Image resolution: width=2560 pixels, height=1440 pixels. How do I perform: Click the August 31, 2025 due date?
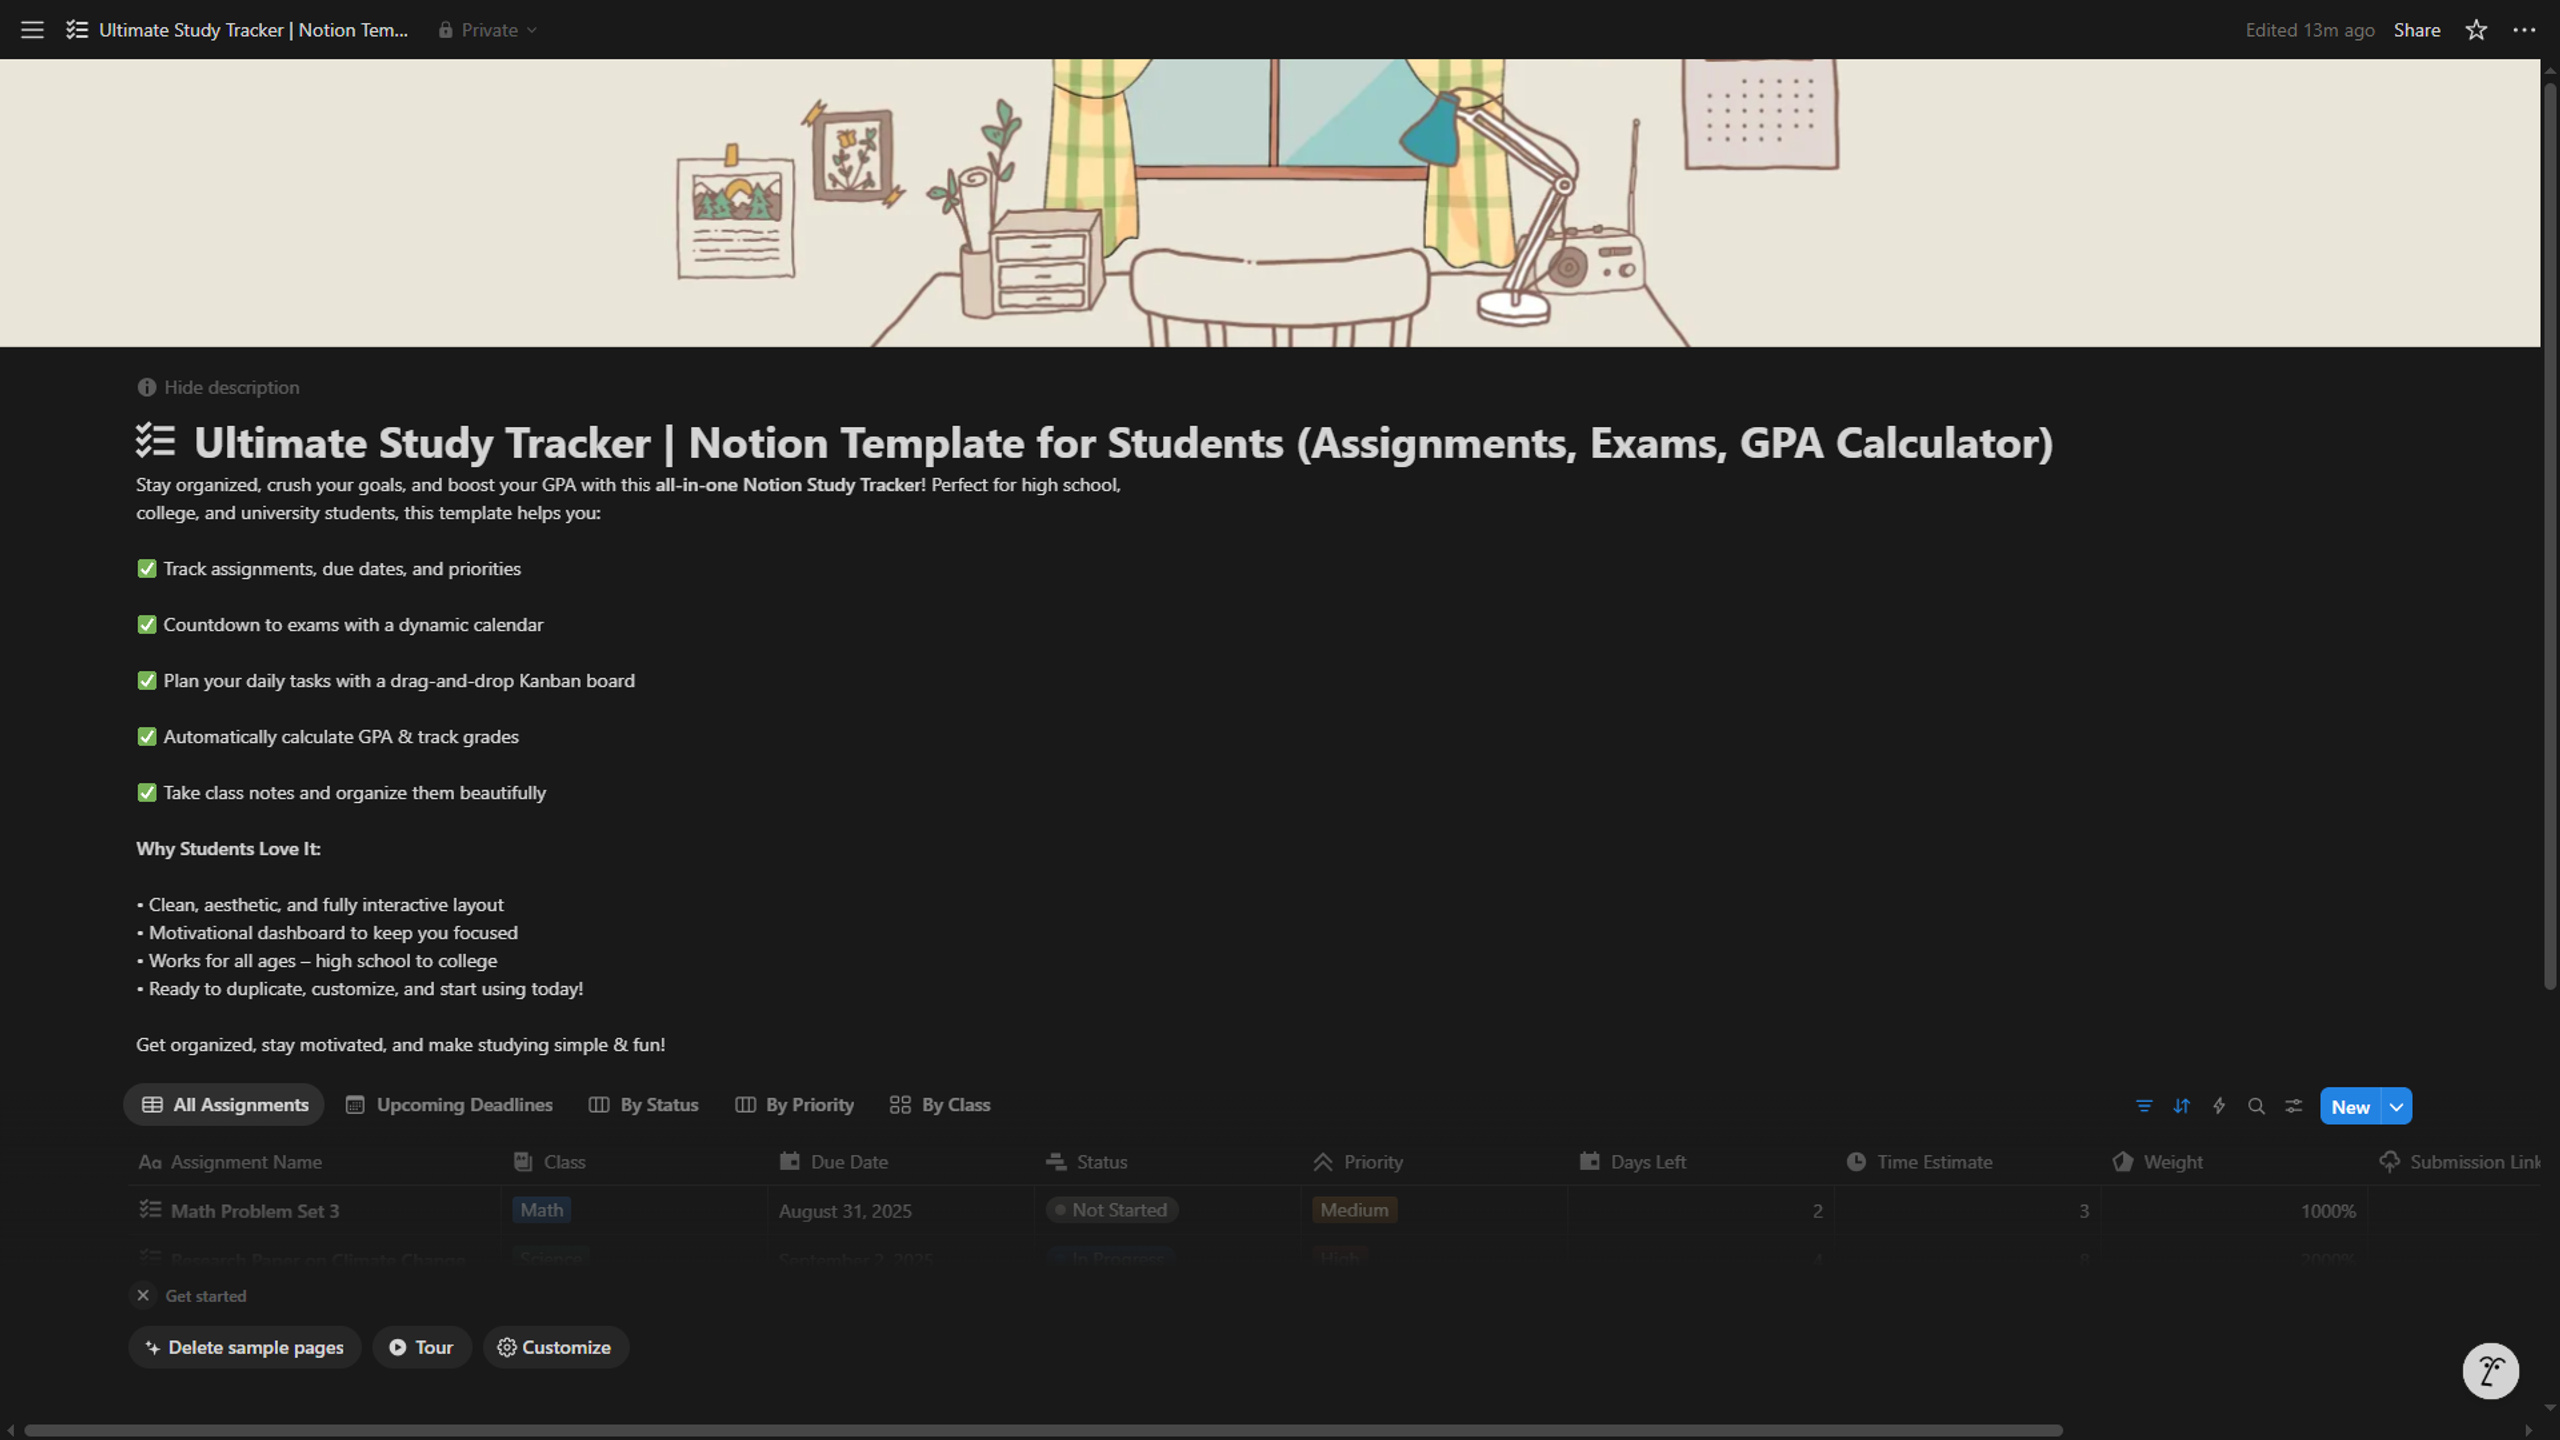[845, 1211]
